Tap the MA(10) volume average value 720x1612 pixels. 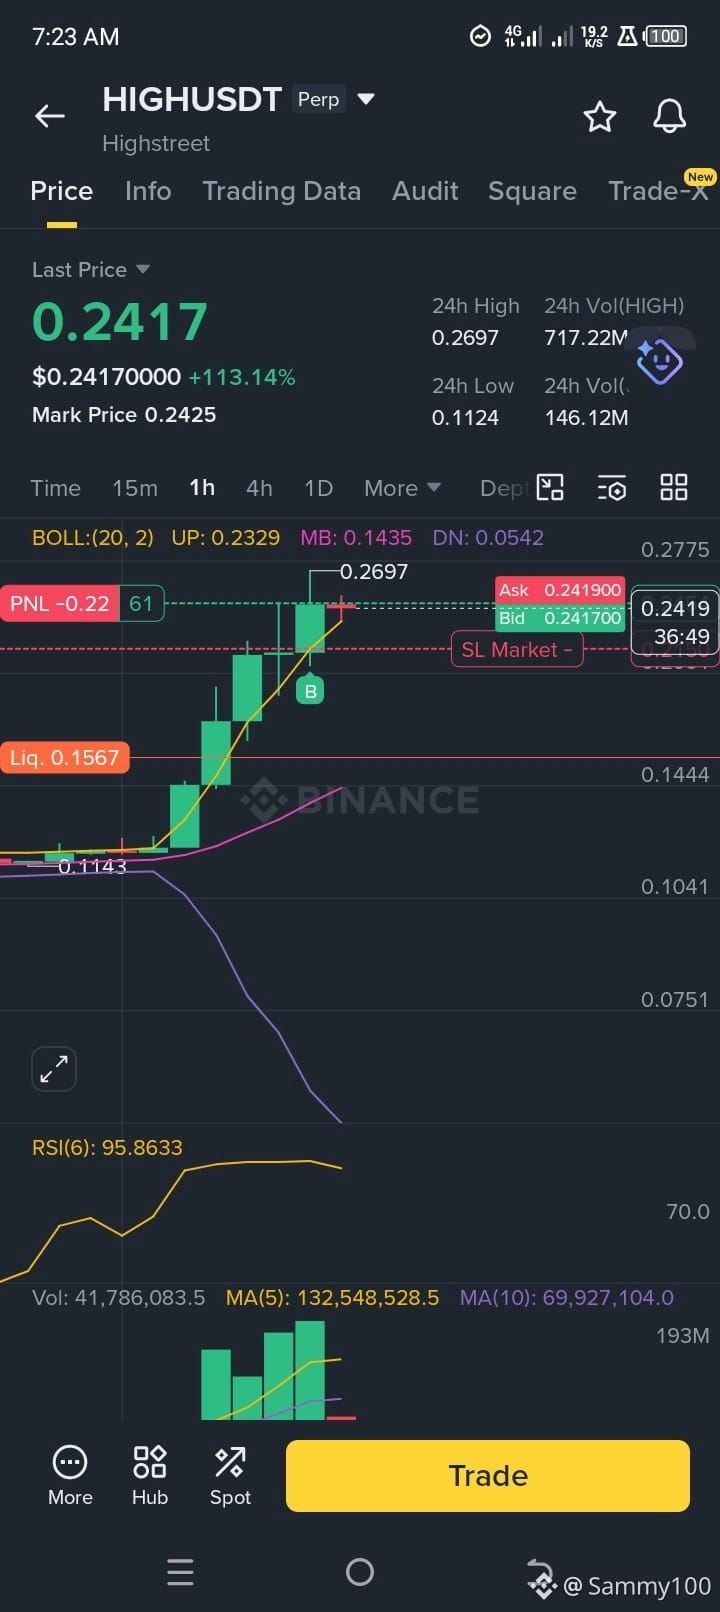[567, 1297]
